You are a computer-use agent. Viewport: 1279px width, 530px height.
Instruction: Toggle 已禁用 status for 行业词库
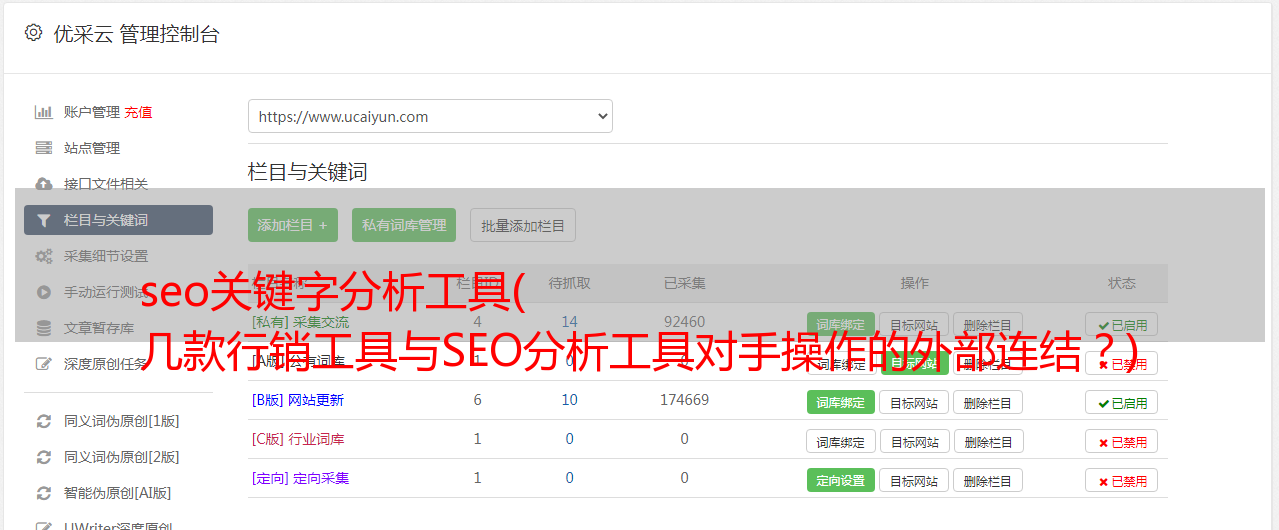coord(1122,441)
